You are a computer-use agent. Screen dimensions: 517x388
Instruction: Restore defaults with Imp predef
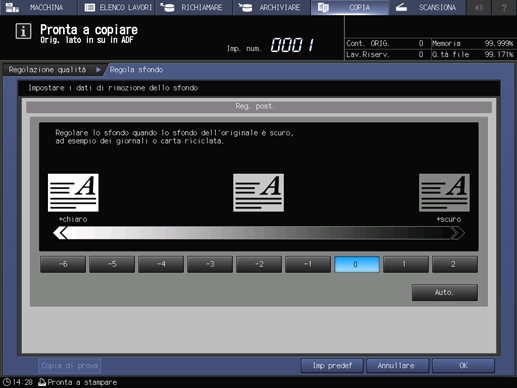[x=332, y=366]
